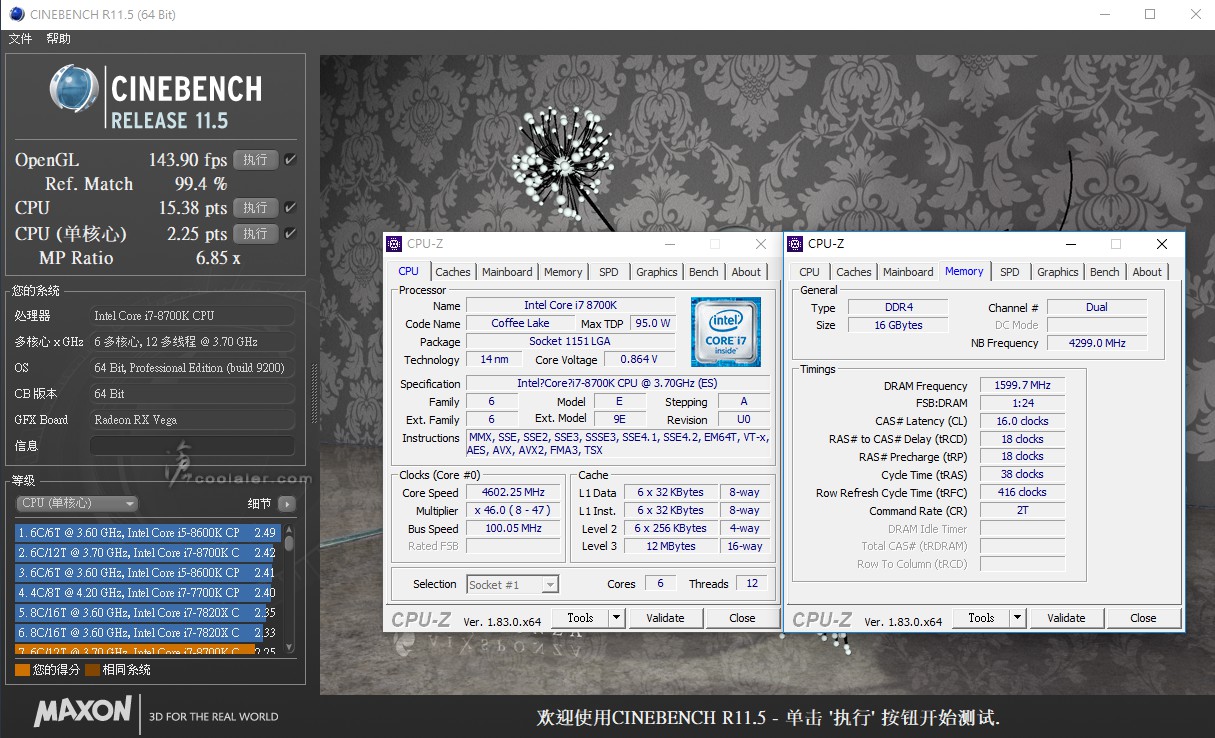Image resolution: width=1215 pixels, height=738 pixels.
Task: Open Graphics tab in CPU-Z Memory window
Action: pyautogui.click(x=1058, y=272)
